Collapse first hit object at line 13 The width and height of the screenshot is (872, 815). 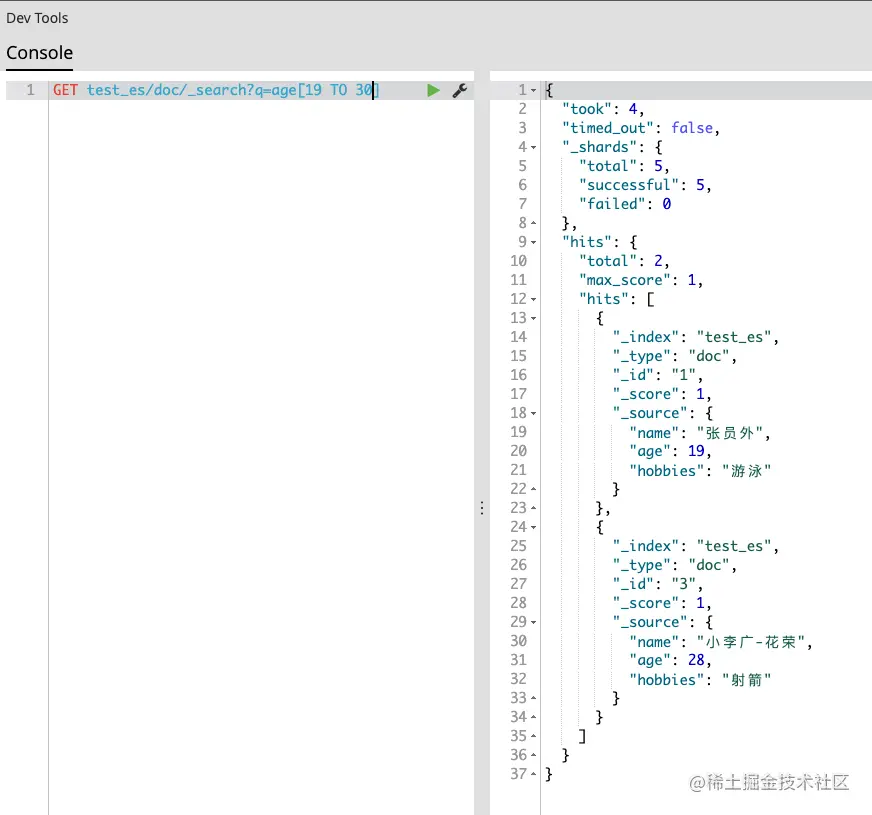tap(533, 318)
